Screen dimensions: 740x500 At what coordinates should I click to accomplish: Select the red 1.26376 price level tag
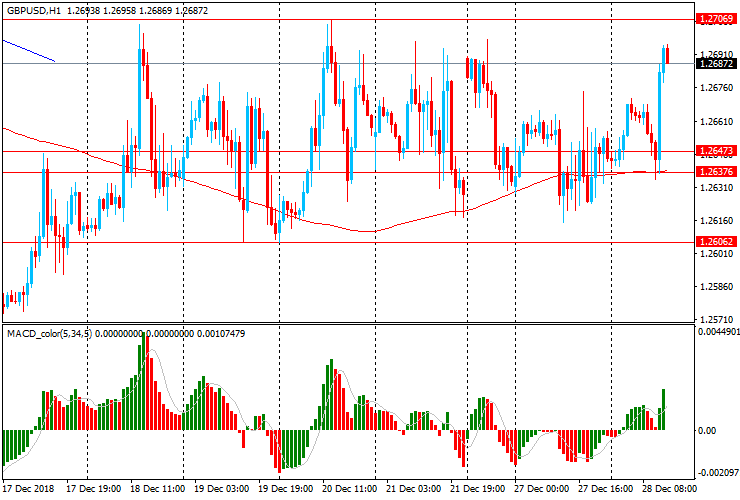pyautogui.click(x=716, y=172)
